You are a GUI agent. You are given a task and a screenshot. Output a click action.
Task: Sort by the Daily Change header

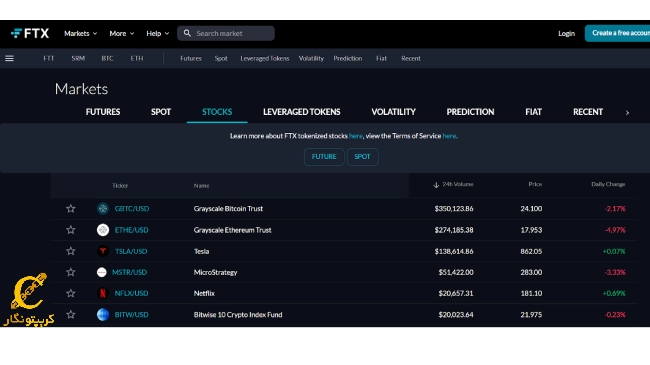pyautogui.click(x=608, y=184)
